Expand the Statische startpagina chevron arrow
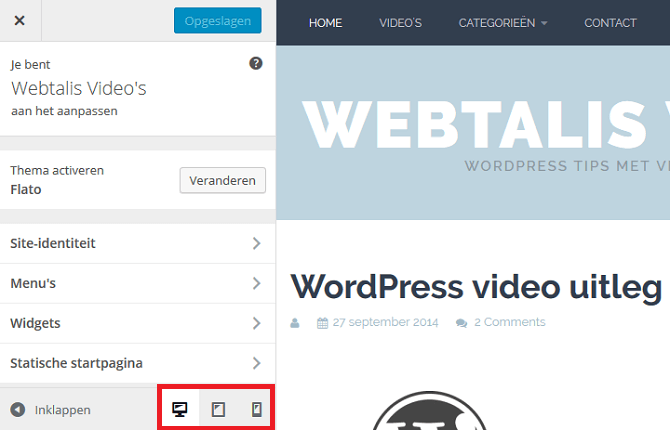Image resolution: width=670 pixels, height=430 pixels. 256,363
